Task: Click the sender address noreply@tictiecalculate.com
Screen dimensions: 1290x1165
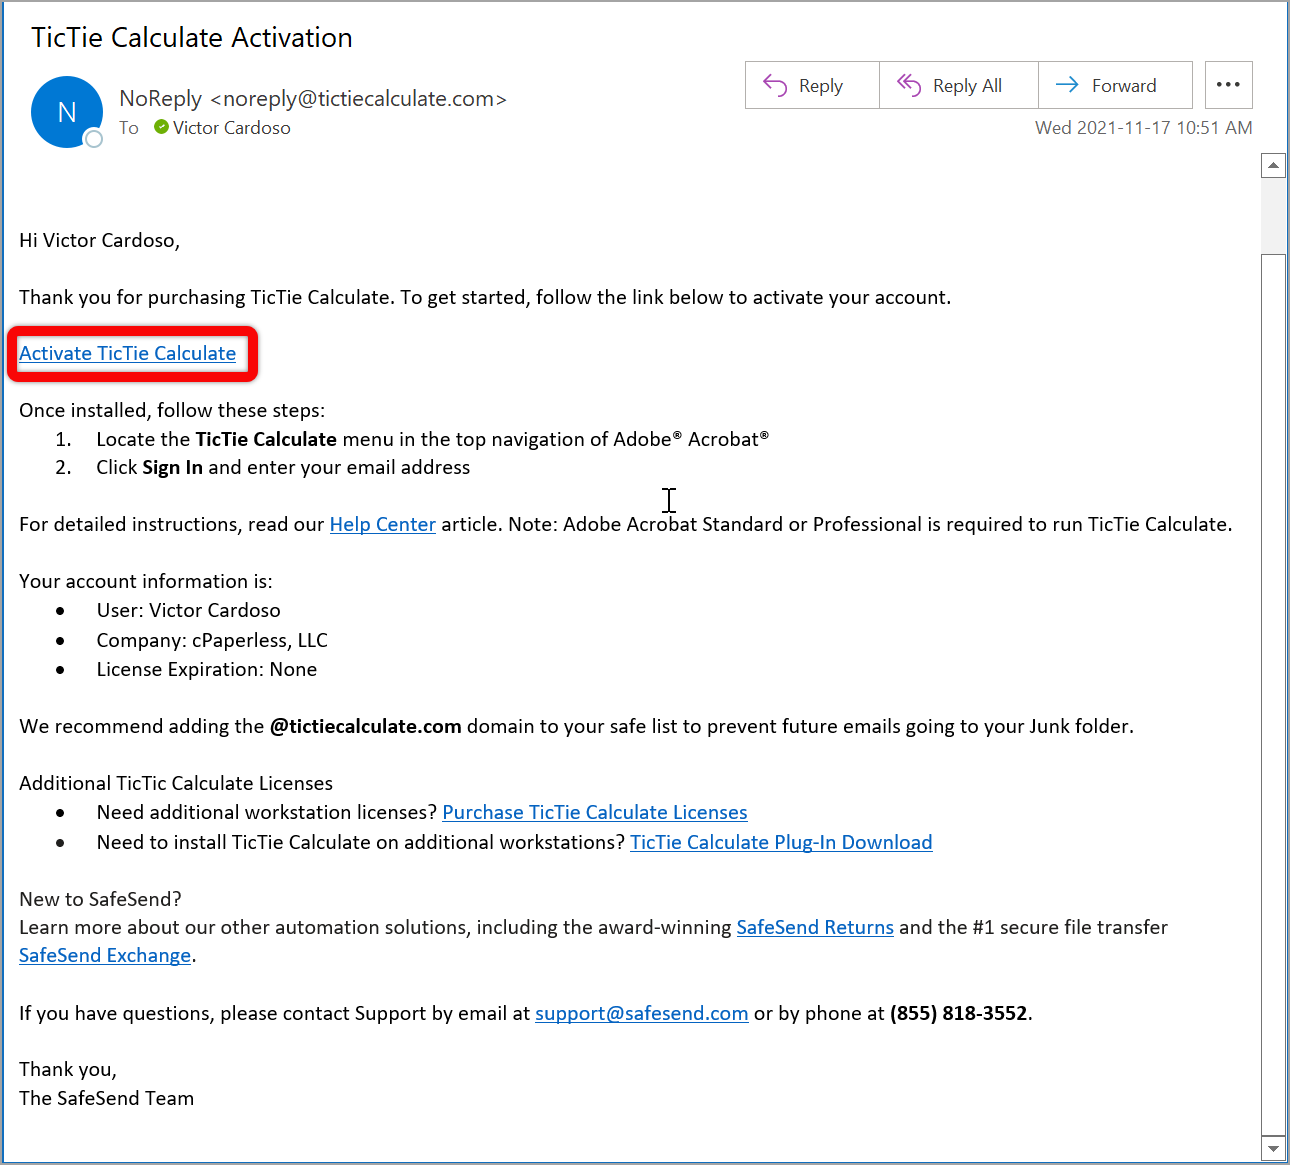Action: click(x=359, y=98)
